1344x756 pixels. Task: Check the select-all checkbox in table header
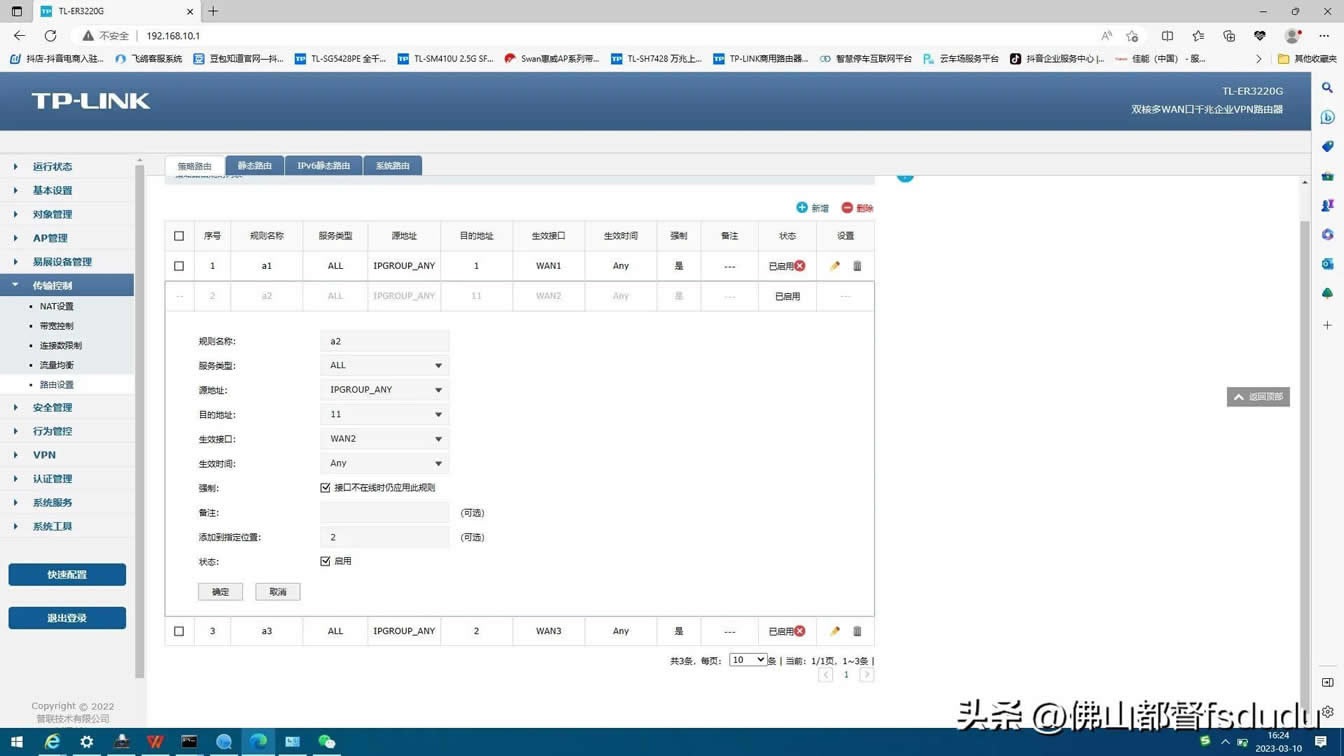coord(179,236)
